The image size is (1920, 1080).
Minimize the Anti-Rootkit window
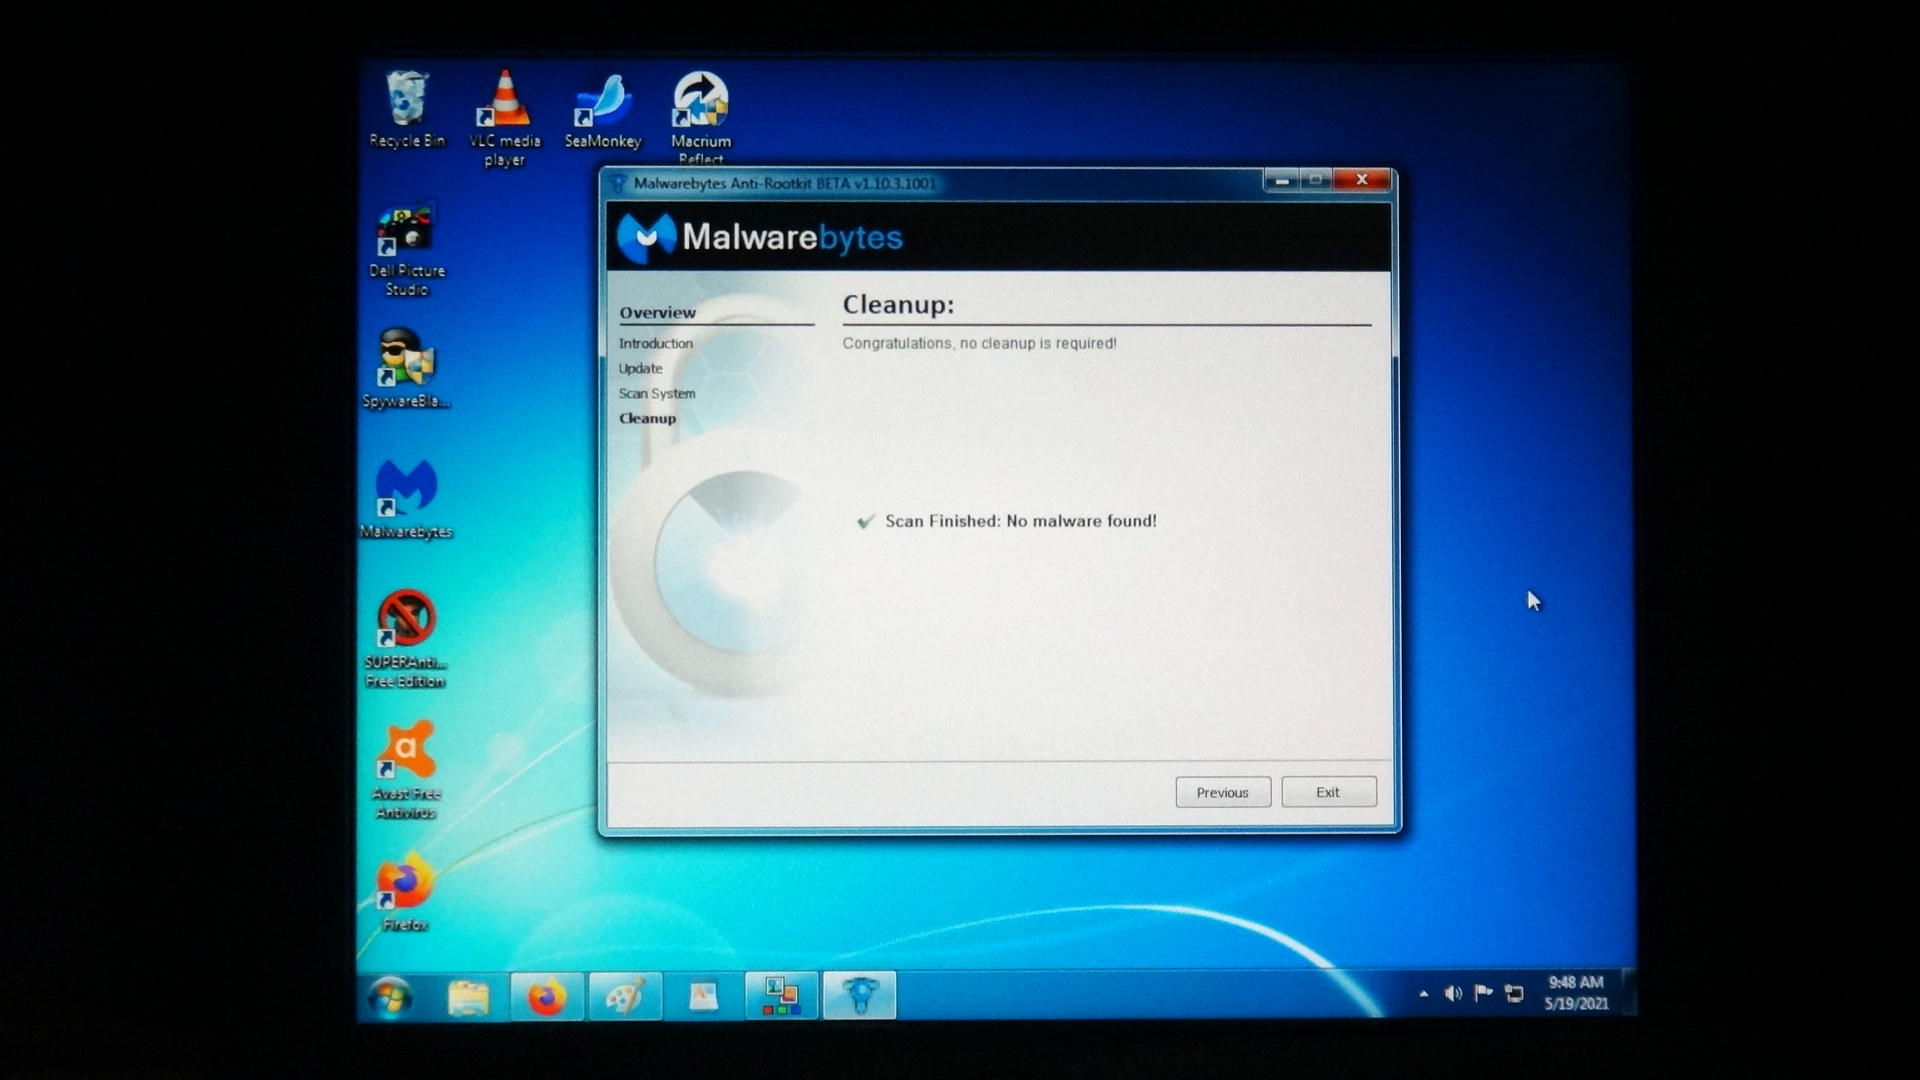[x=1281, y=180]
